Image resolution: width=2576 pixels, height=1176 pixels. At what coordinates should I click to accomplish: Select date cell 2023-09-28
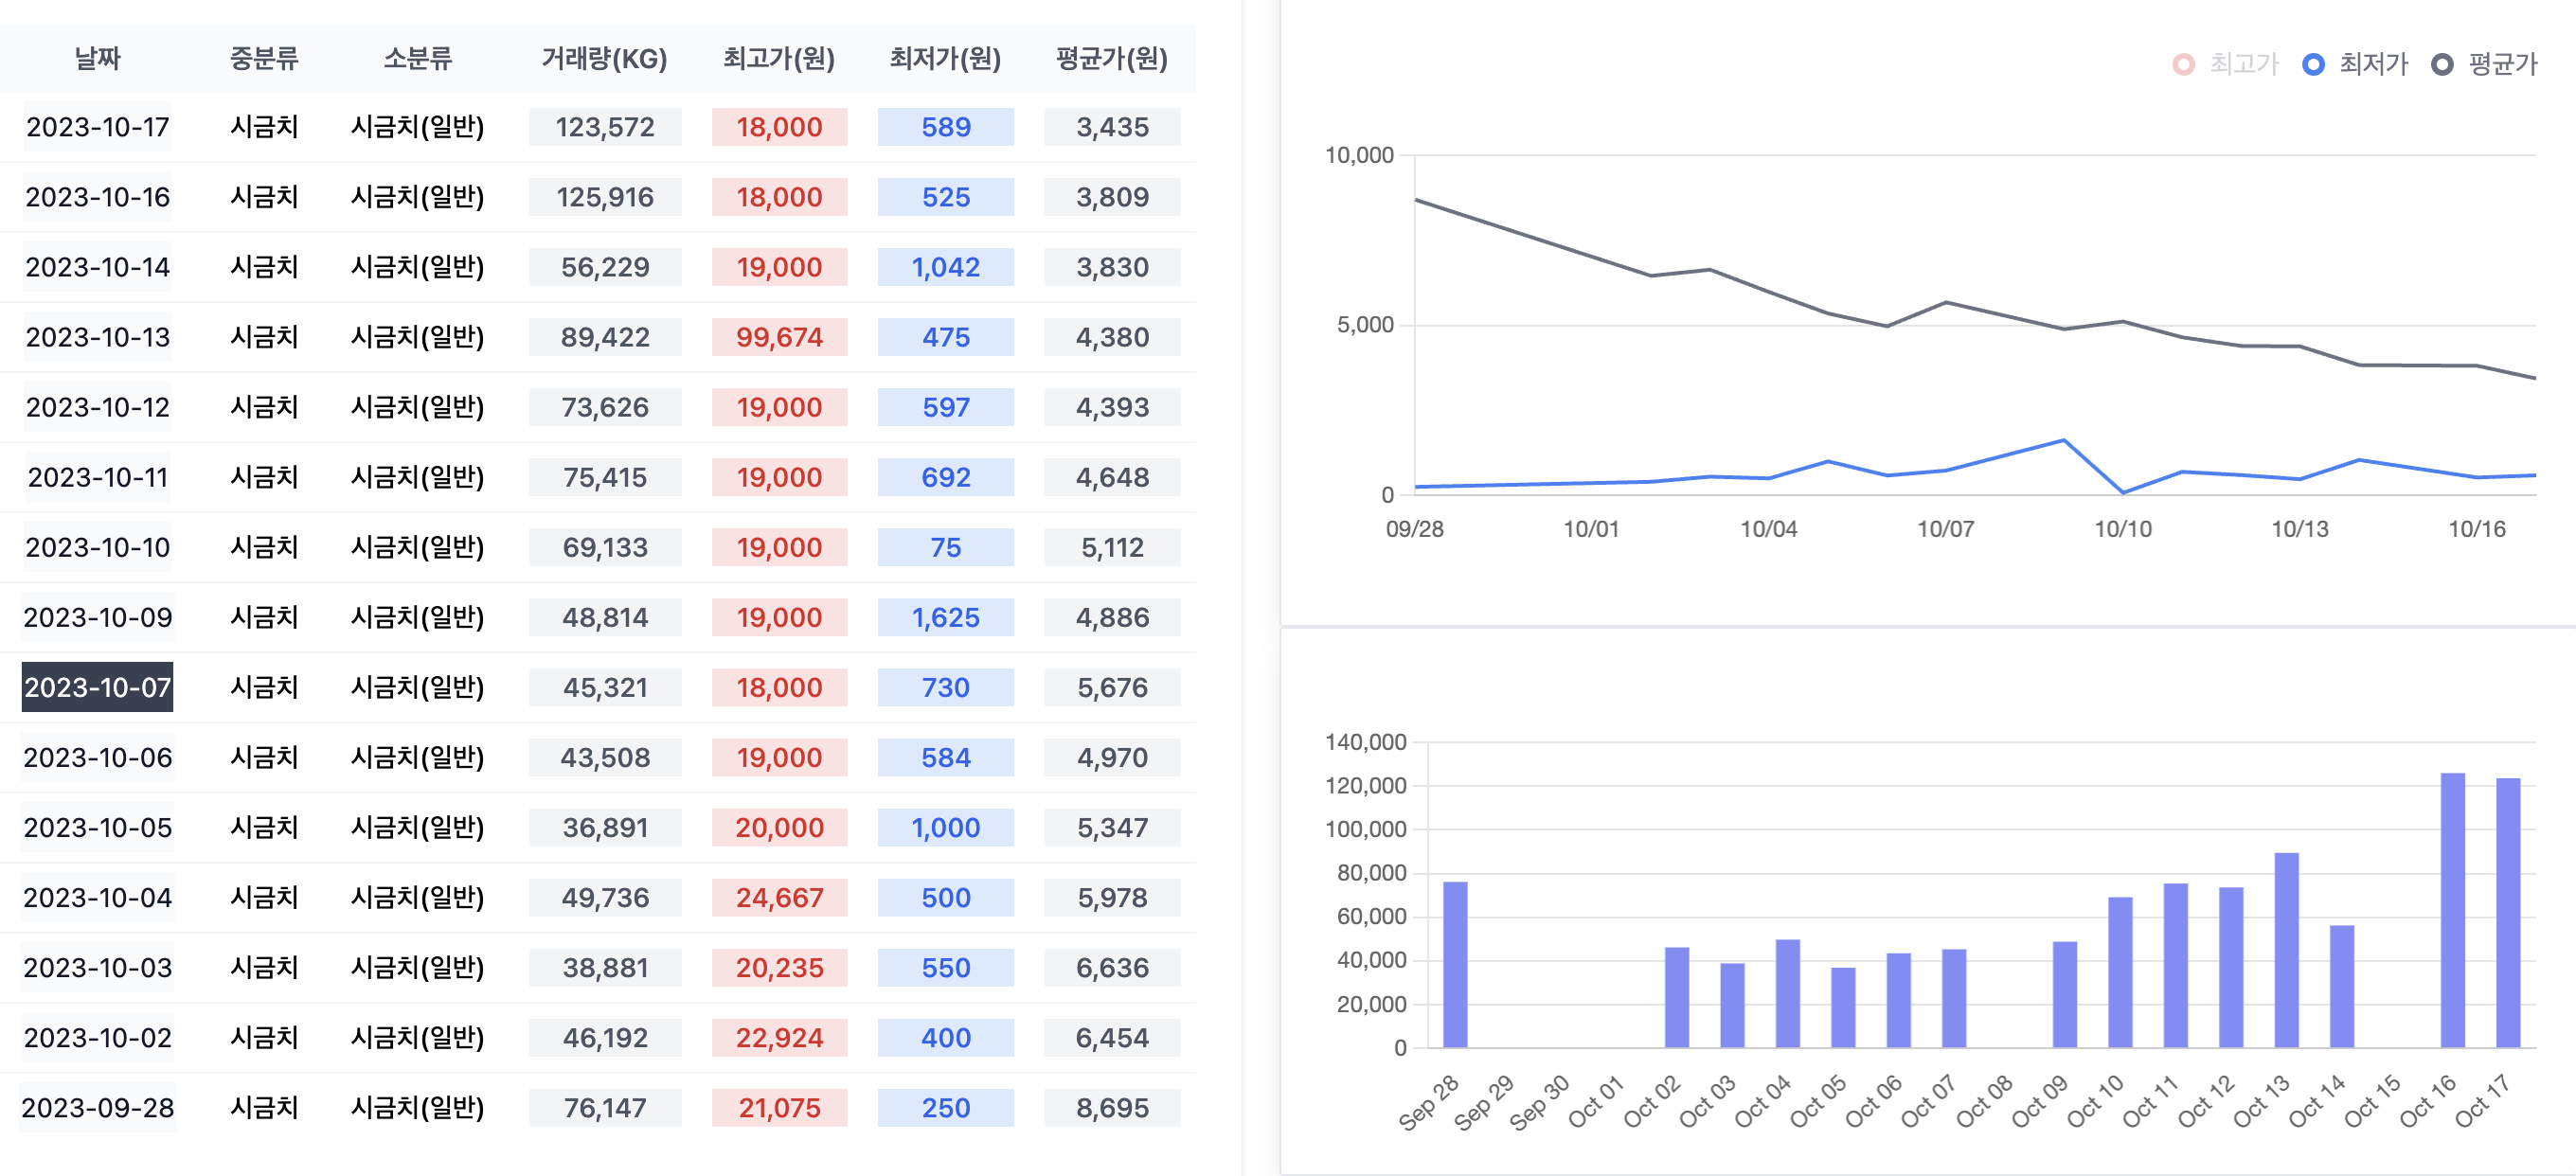[98, 1107]
